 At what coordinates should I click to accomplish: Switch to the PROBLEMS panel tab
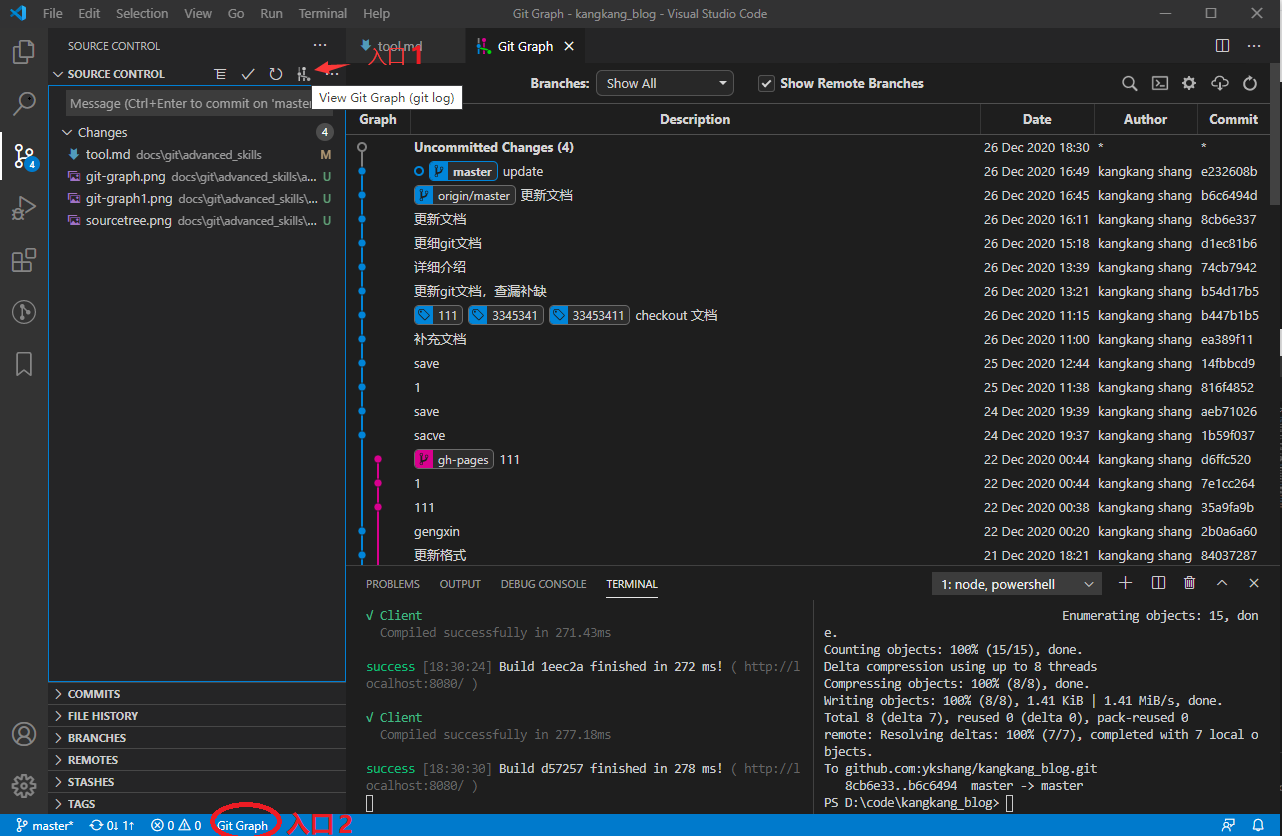click(393, 584)
